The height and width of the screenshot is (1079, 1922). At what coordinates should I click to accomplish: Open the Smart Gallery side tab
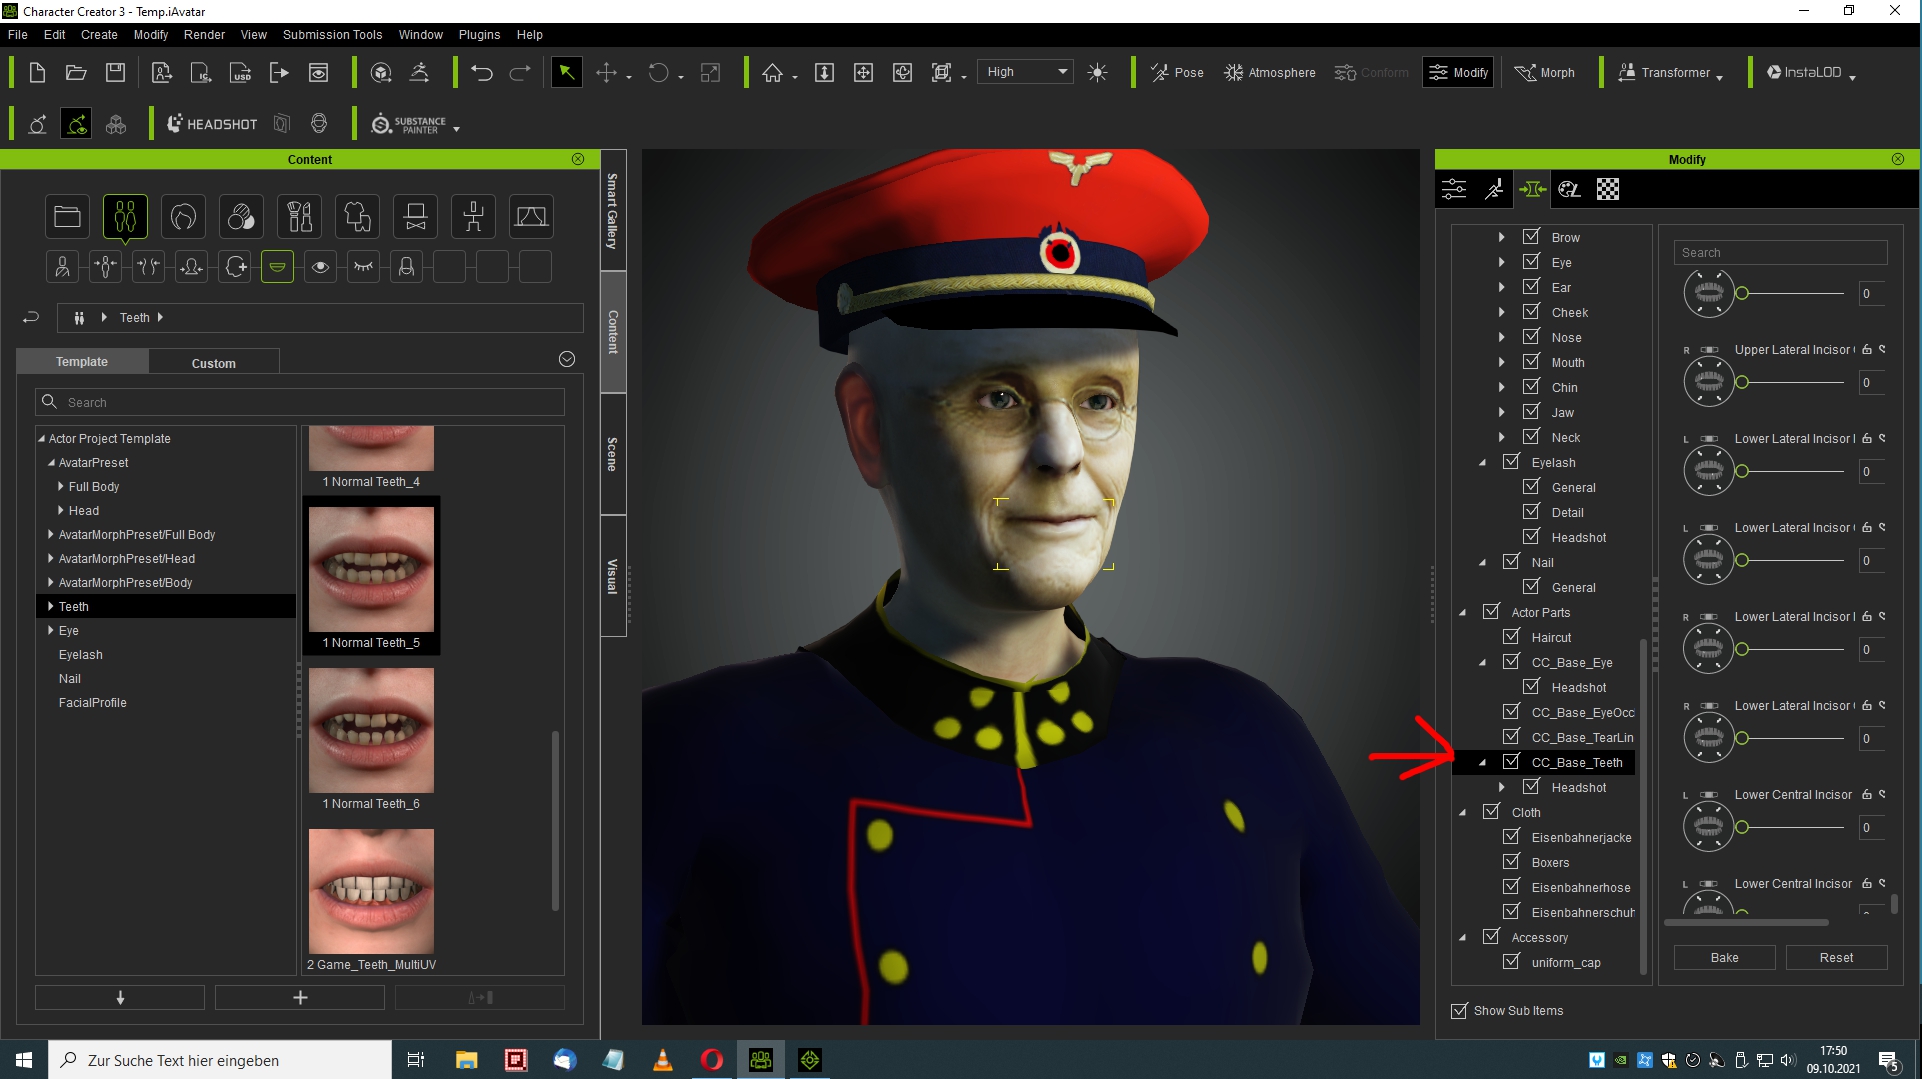coord(612,210)
